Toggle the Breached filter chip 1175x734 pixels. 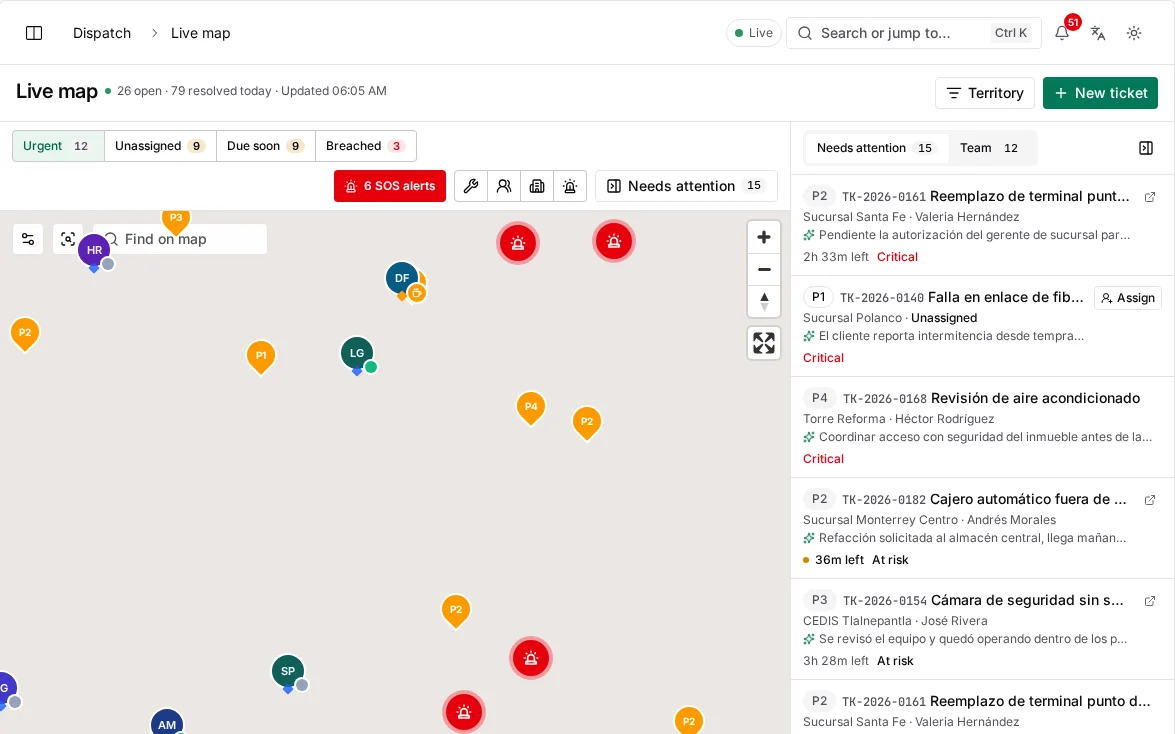click(x=366, y=146)
